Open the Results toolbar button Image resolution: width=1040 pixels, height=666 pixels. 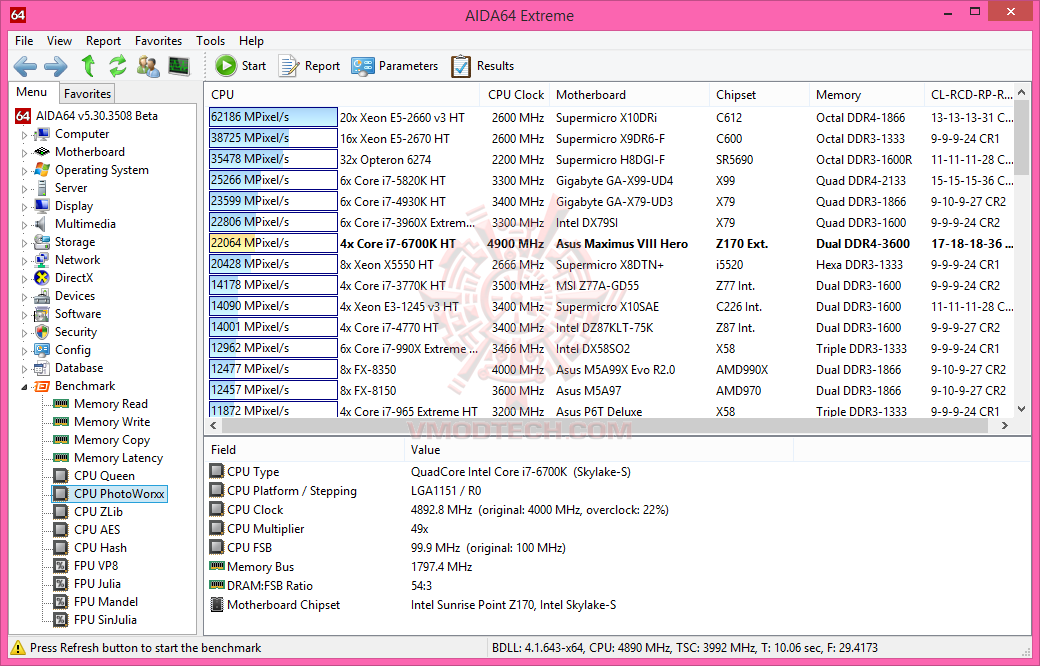[482, 66]
